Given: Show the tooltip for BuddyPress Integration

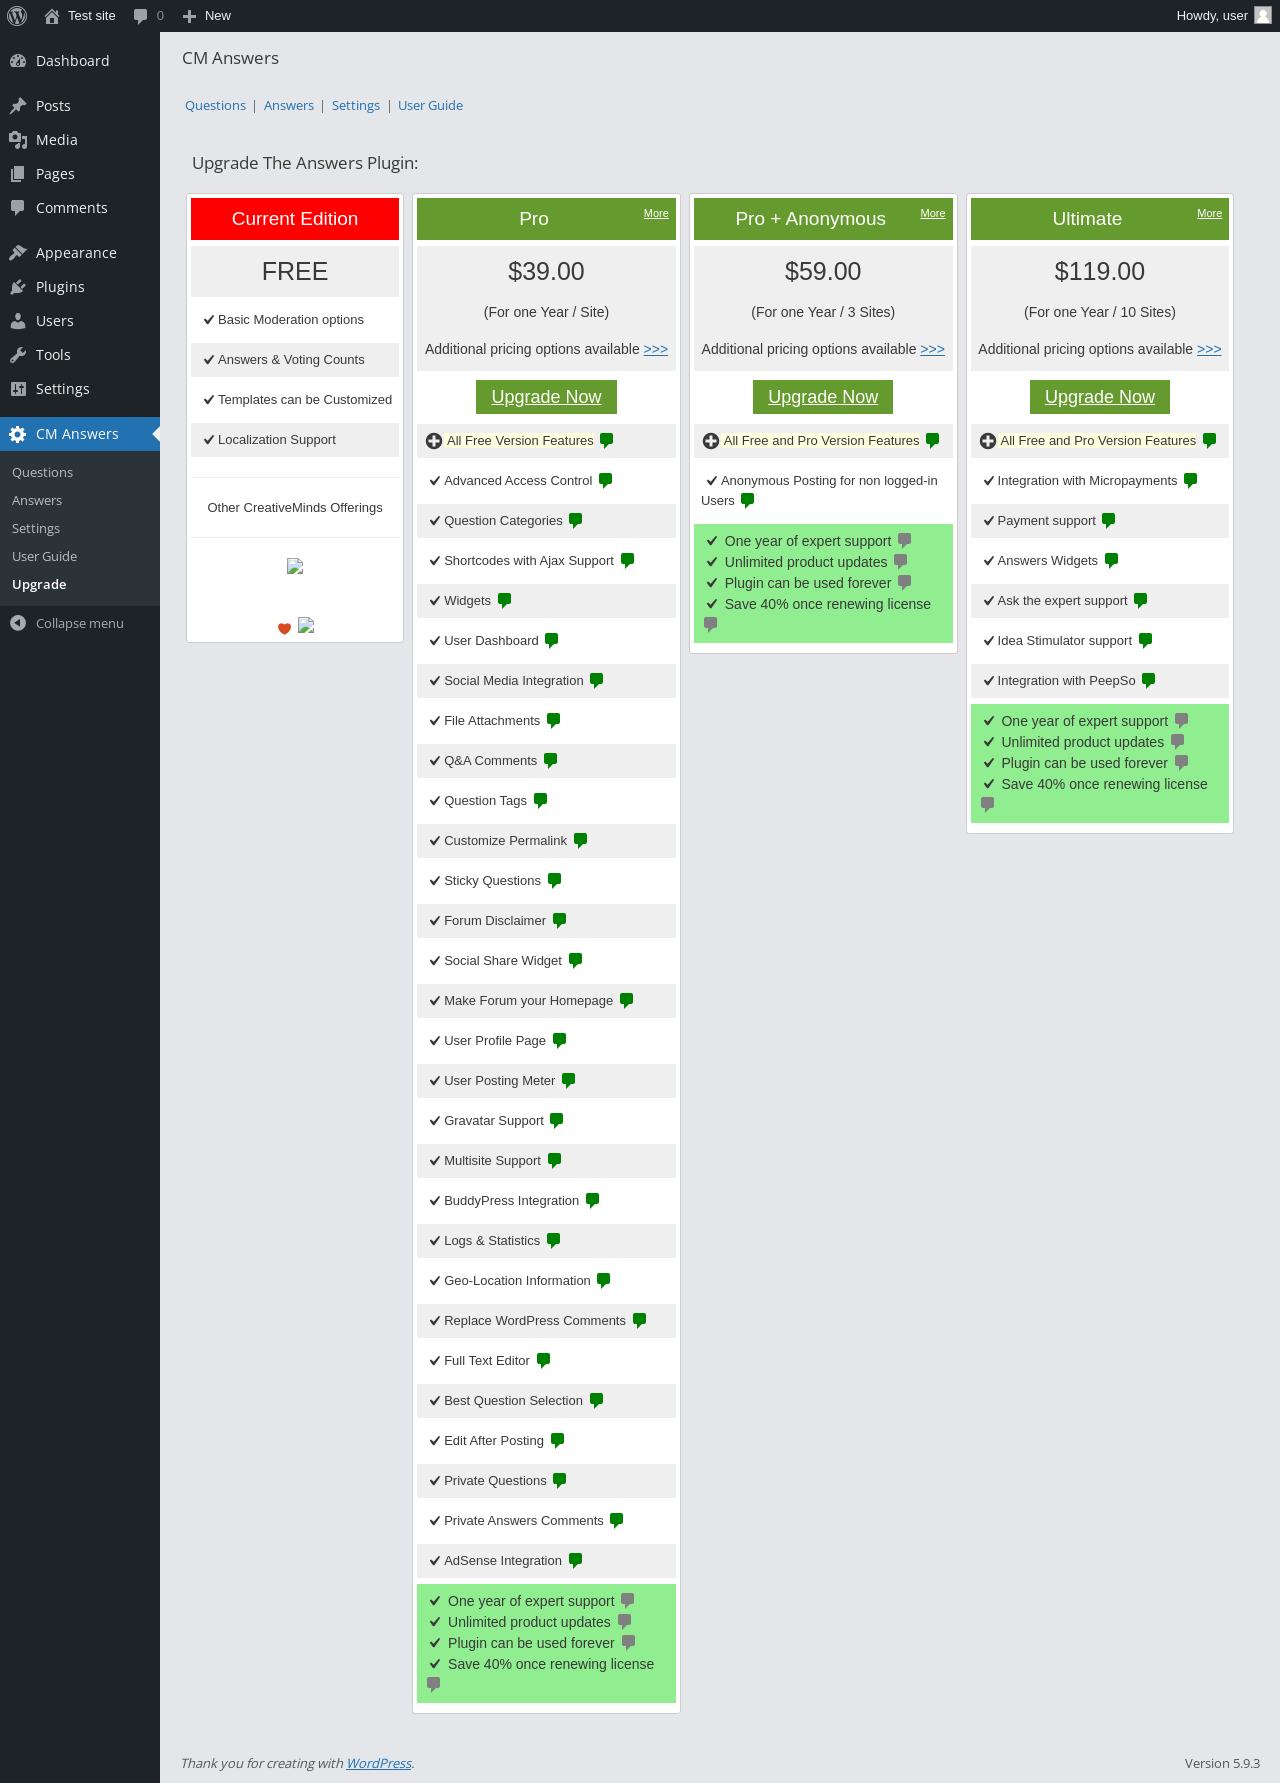Looking at the screenshot, I should click(x=593, y=1201).
